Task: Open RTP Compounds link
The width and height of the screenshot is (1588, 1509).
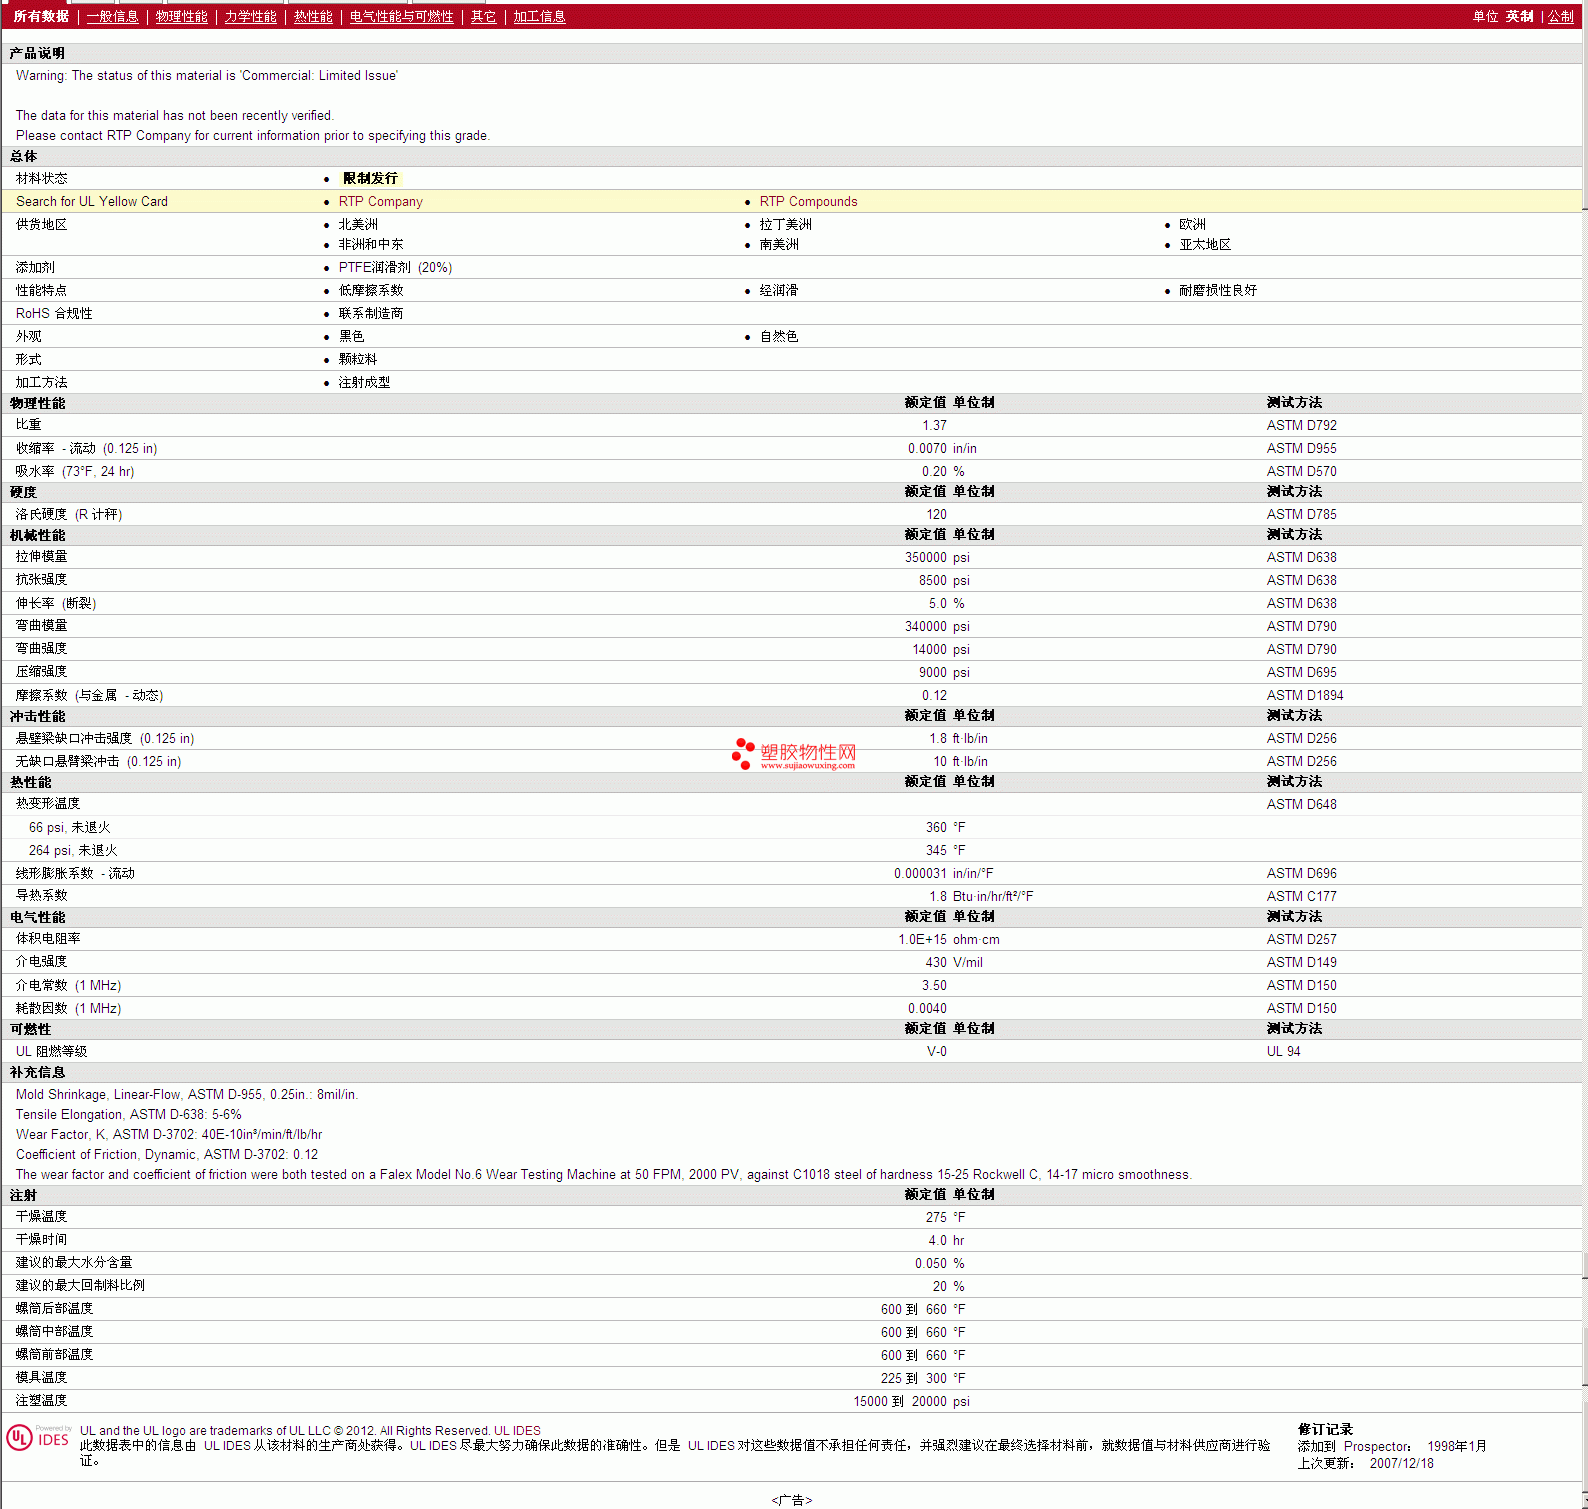Action: 808,202
